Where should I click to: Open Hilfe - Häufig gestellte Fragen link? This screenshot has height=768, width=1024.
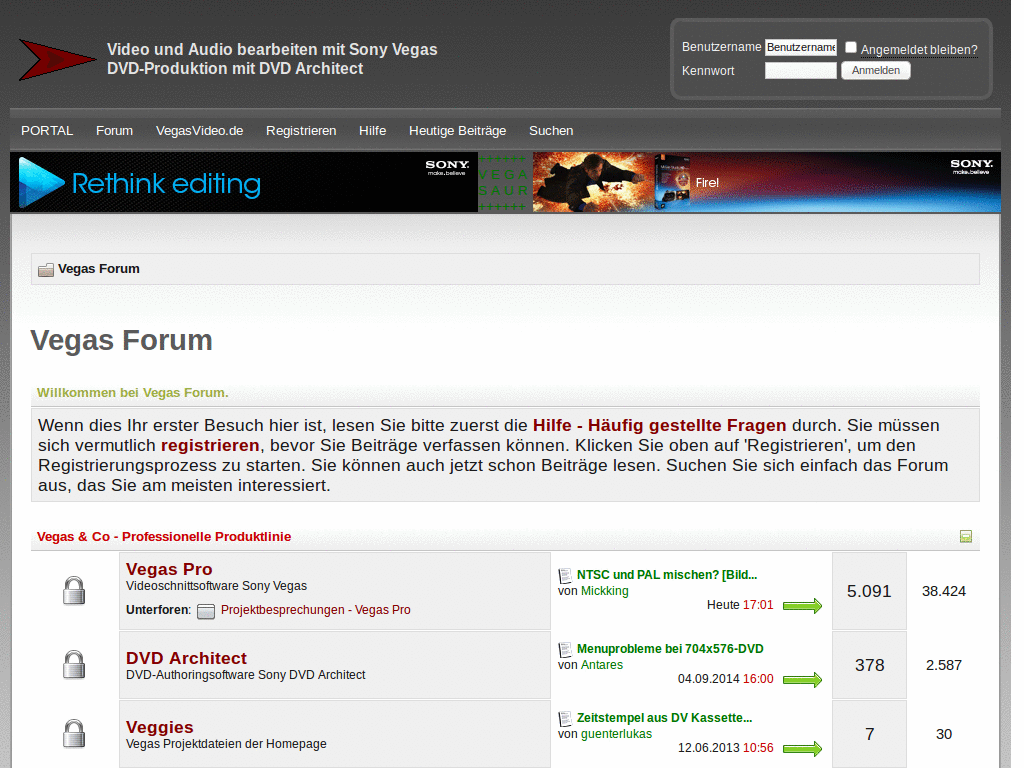coord(660,425)
